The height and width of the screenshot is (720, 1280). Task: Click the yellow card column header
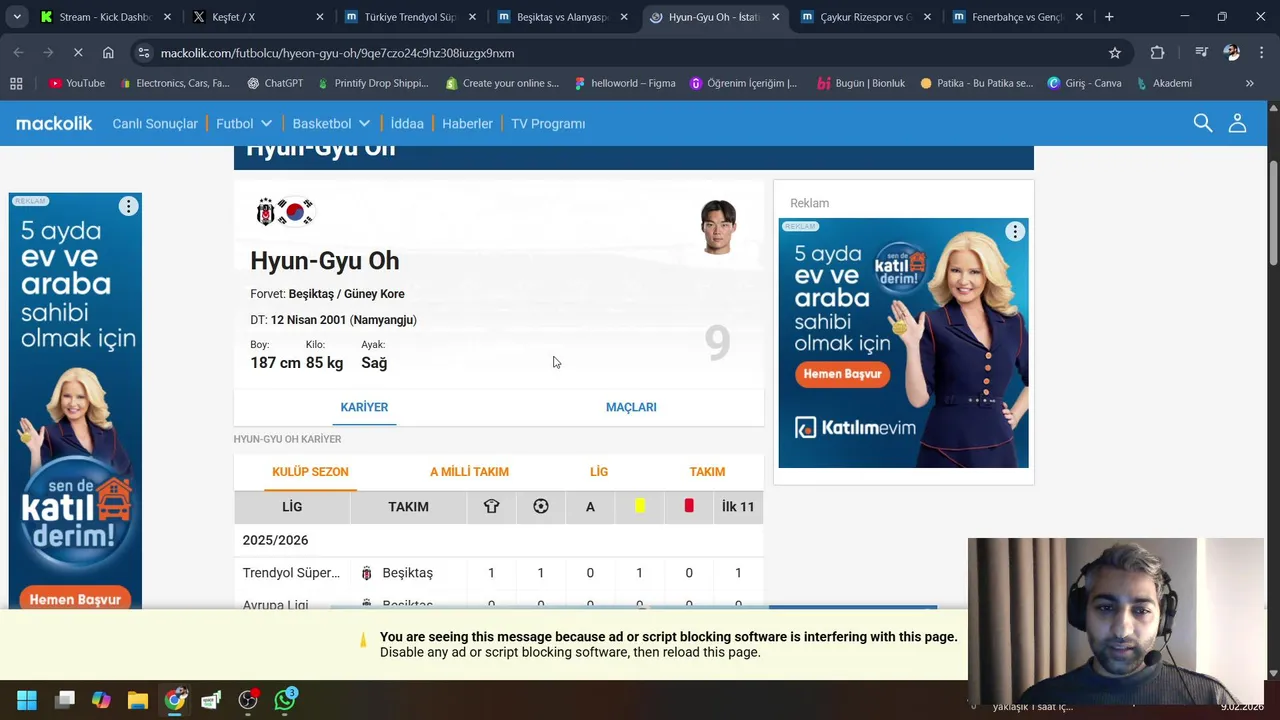coord(640,507)
